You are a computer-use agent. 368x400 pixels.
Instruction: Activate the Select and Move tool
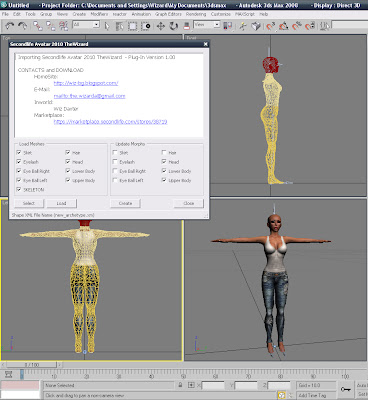tap(161, 26)
